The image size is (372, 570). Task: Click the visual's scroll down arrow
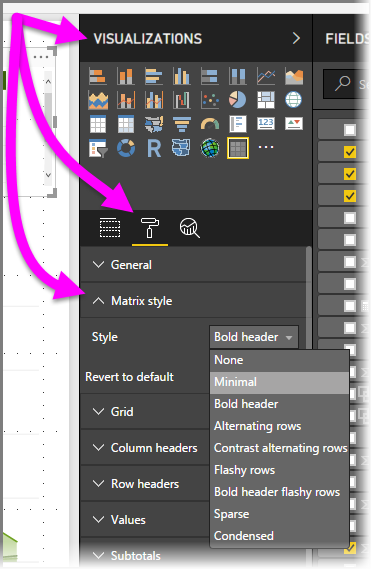[48, 175]
